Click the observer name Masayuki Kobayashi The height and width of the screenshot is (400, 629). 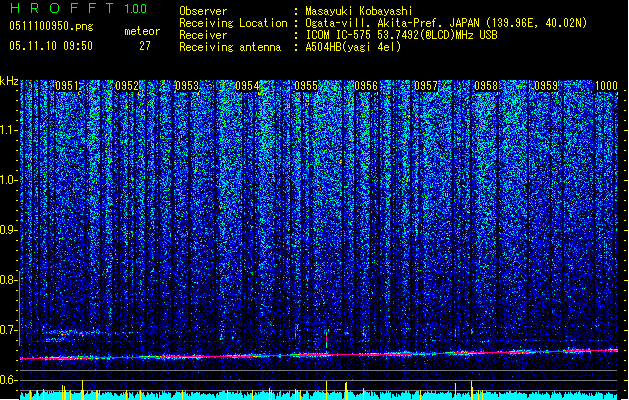coord(359,11)
